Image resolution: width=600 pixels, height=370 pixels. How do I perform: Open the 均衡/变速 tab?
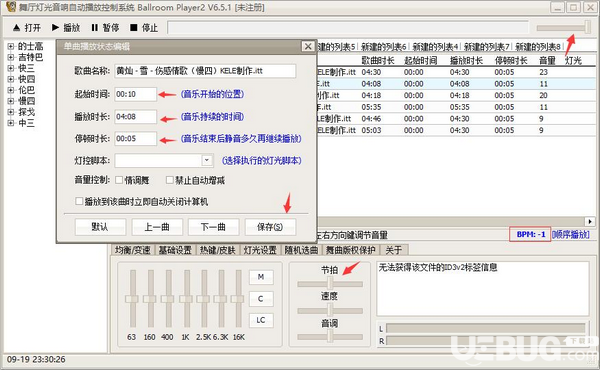tap(133, 250)
